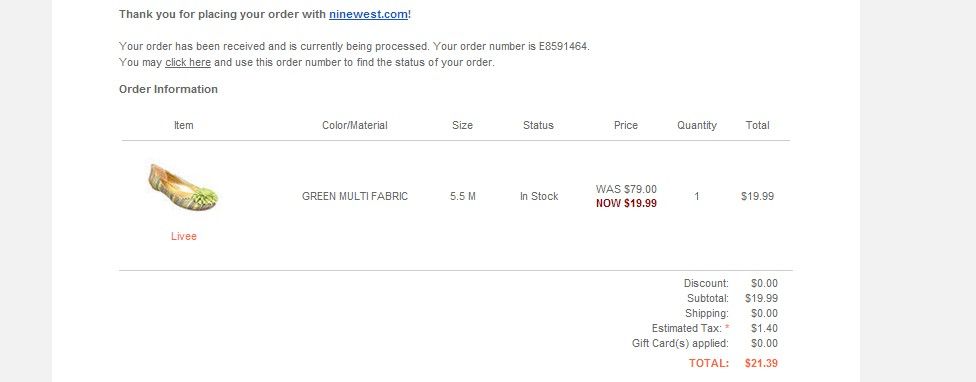Image resolution: width=976 pixels, height=382 pixels.
Task: Click the GREEN MULTI FABRIC text
Action: 355,196
